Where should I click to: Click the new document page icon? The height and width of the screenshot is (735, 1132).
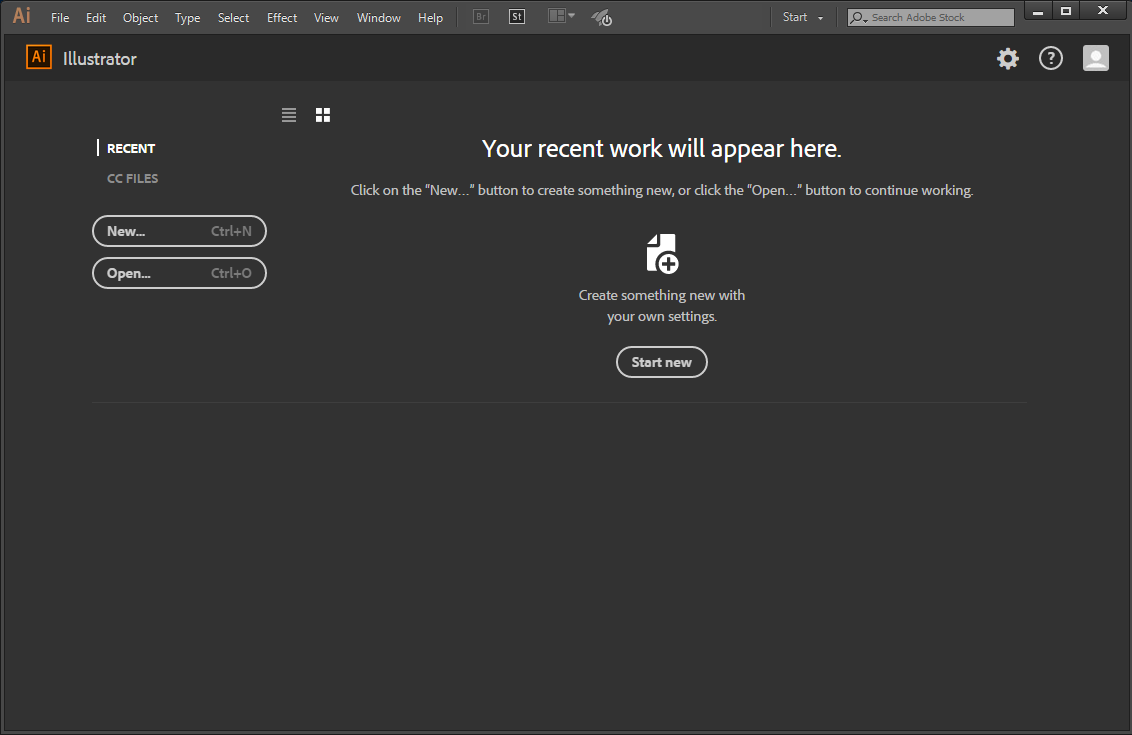(662, 253)
